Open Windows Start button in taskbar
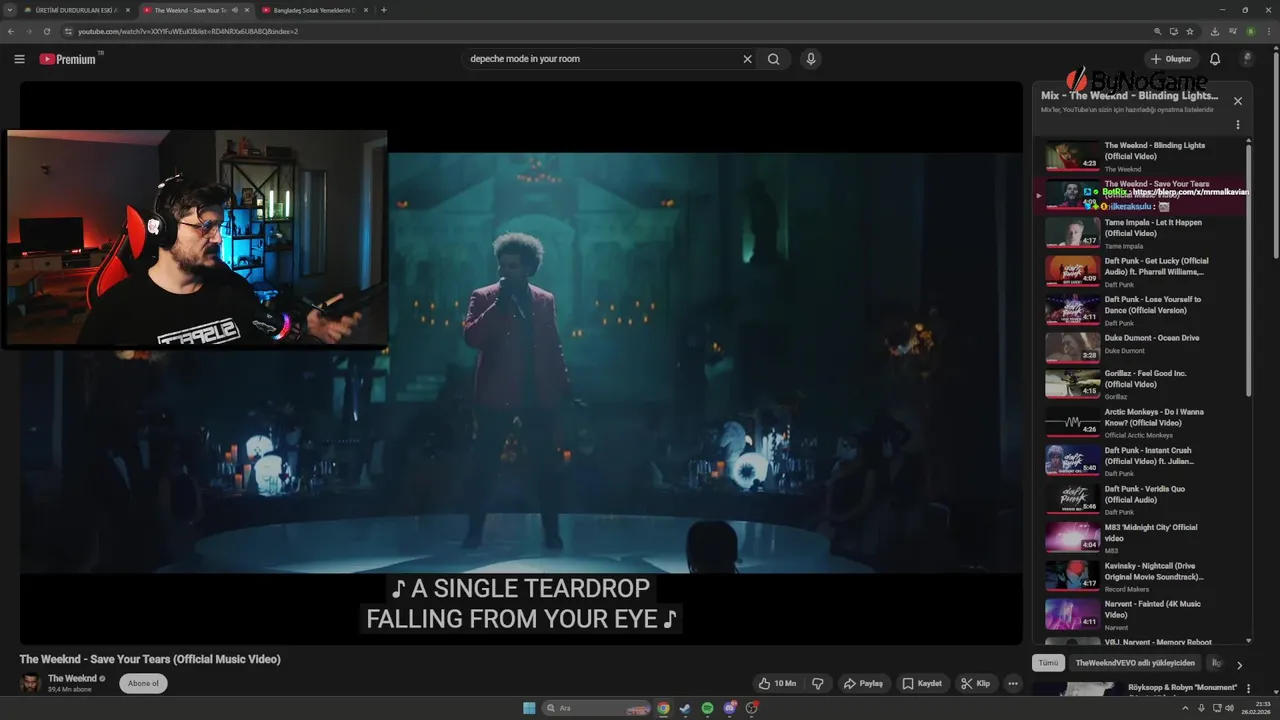The width and height of the screenshot is (1280, 720). [529, 708]
